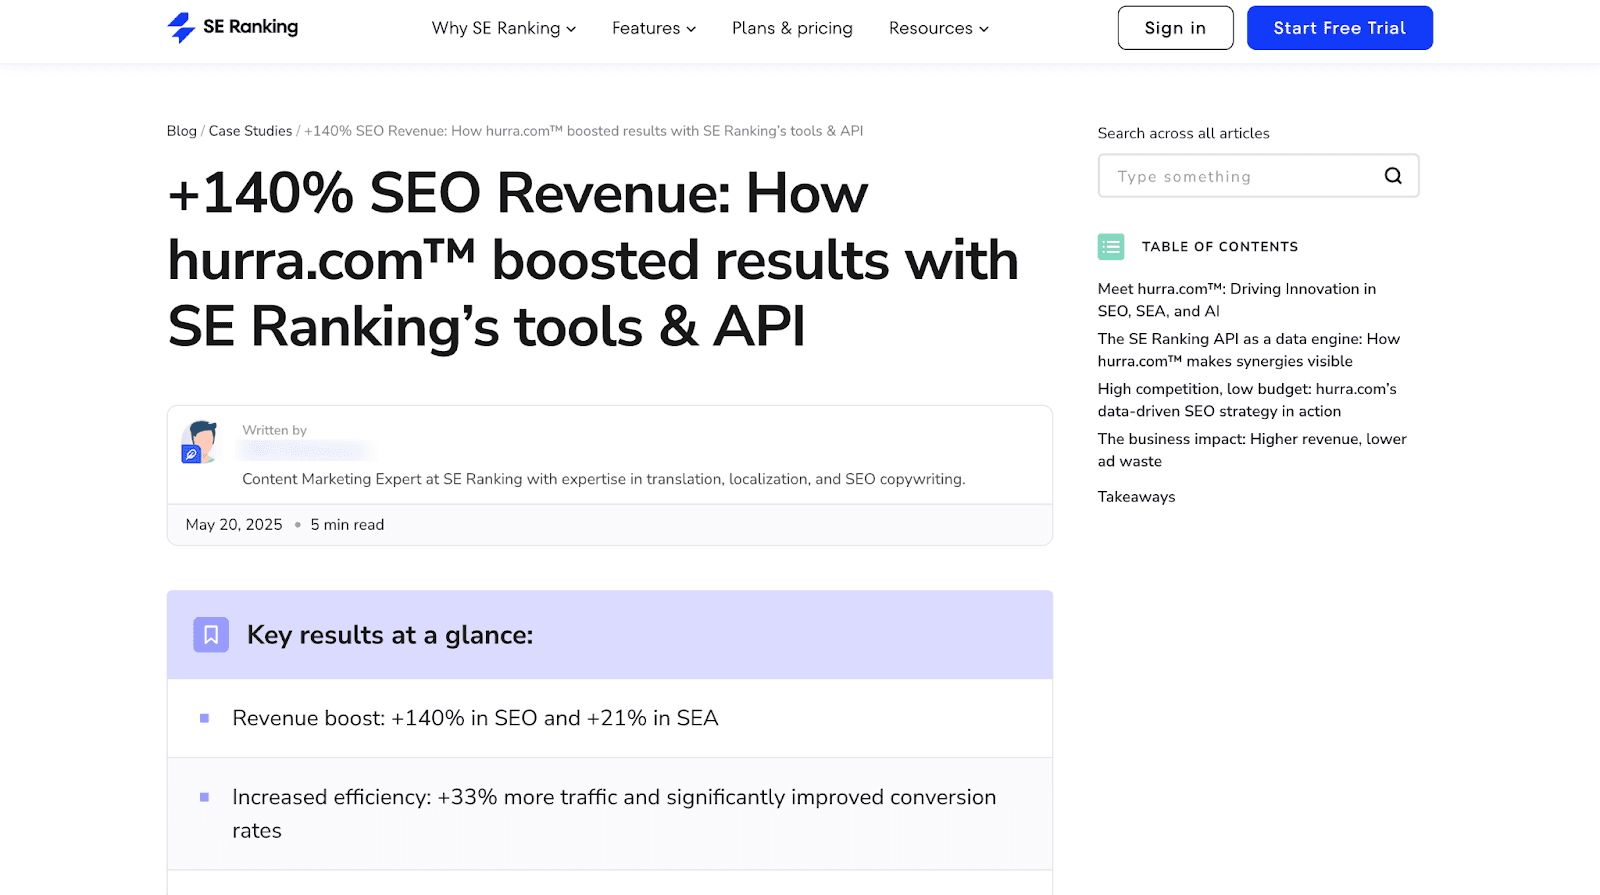Click the SE Ranking logo
The width and height of the screenshot is (1600, 895).
(233, 27)
